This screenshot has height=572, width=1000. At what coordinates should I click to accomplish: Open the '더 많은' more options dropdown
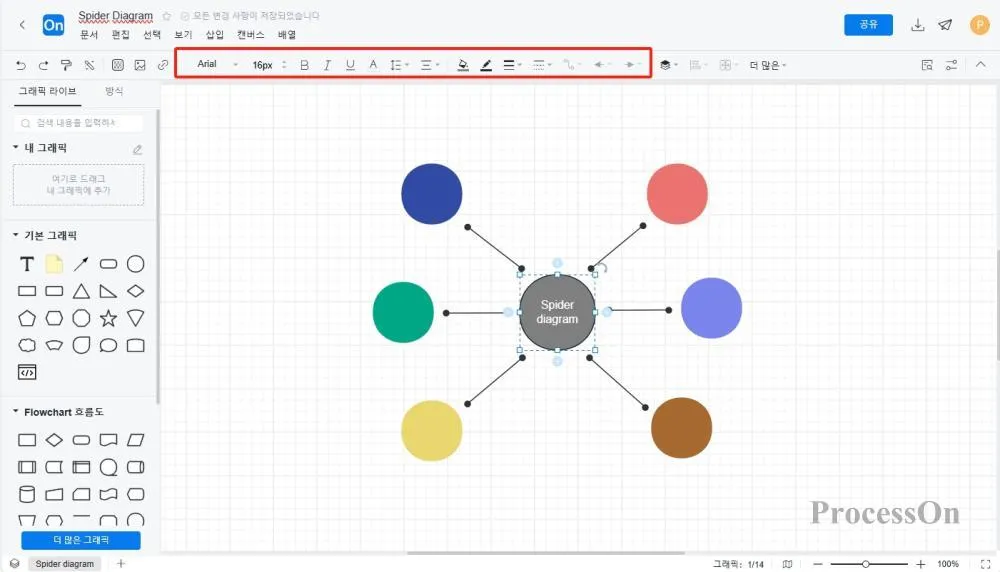[x=768, y=65]
